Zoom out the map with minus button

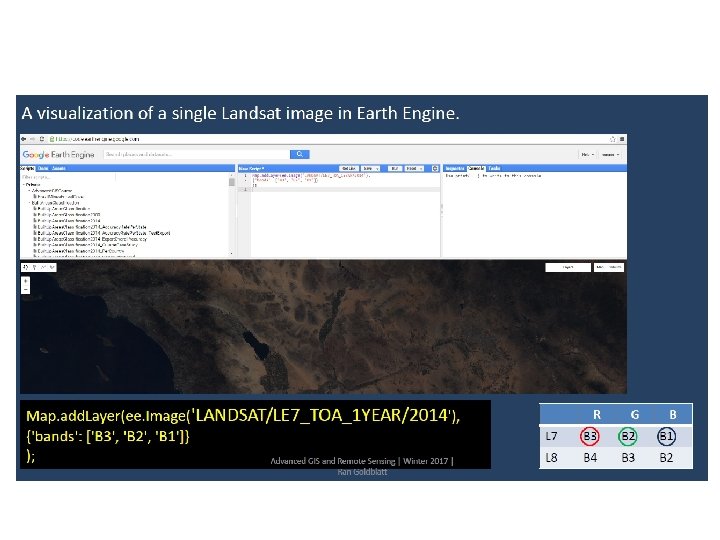(x=26, y=289)
